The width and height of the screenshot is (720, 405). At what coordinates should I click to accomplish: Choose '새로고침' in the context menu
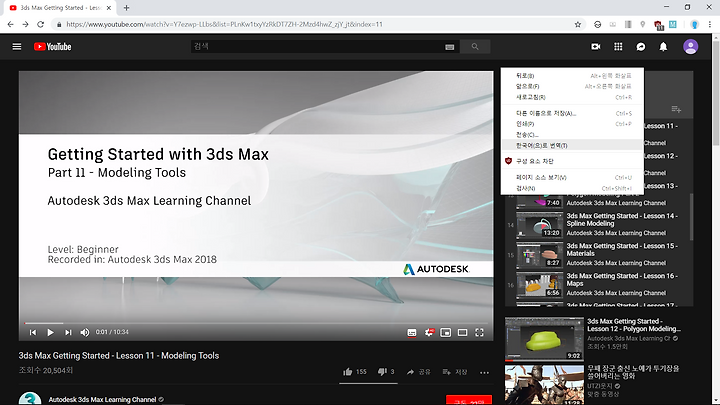pos(572,97)
